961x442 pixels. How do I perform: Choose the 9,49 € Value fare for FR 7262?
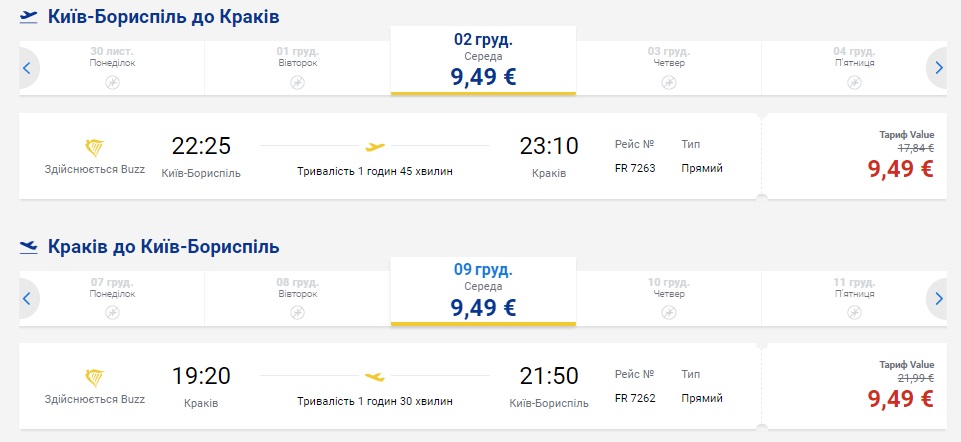899,397
